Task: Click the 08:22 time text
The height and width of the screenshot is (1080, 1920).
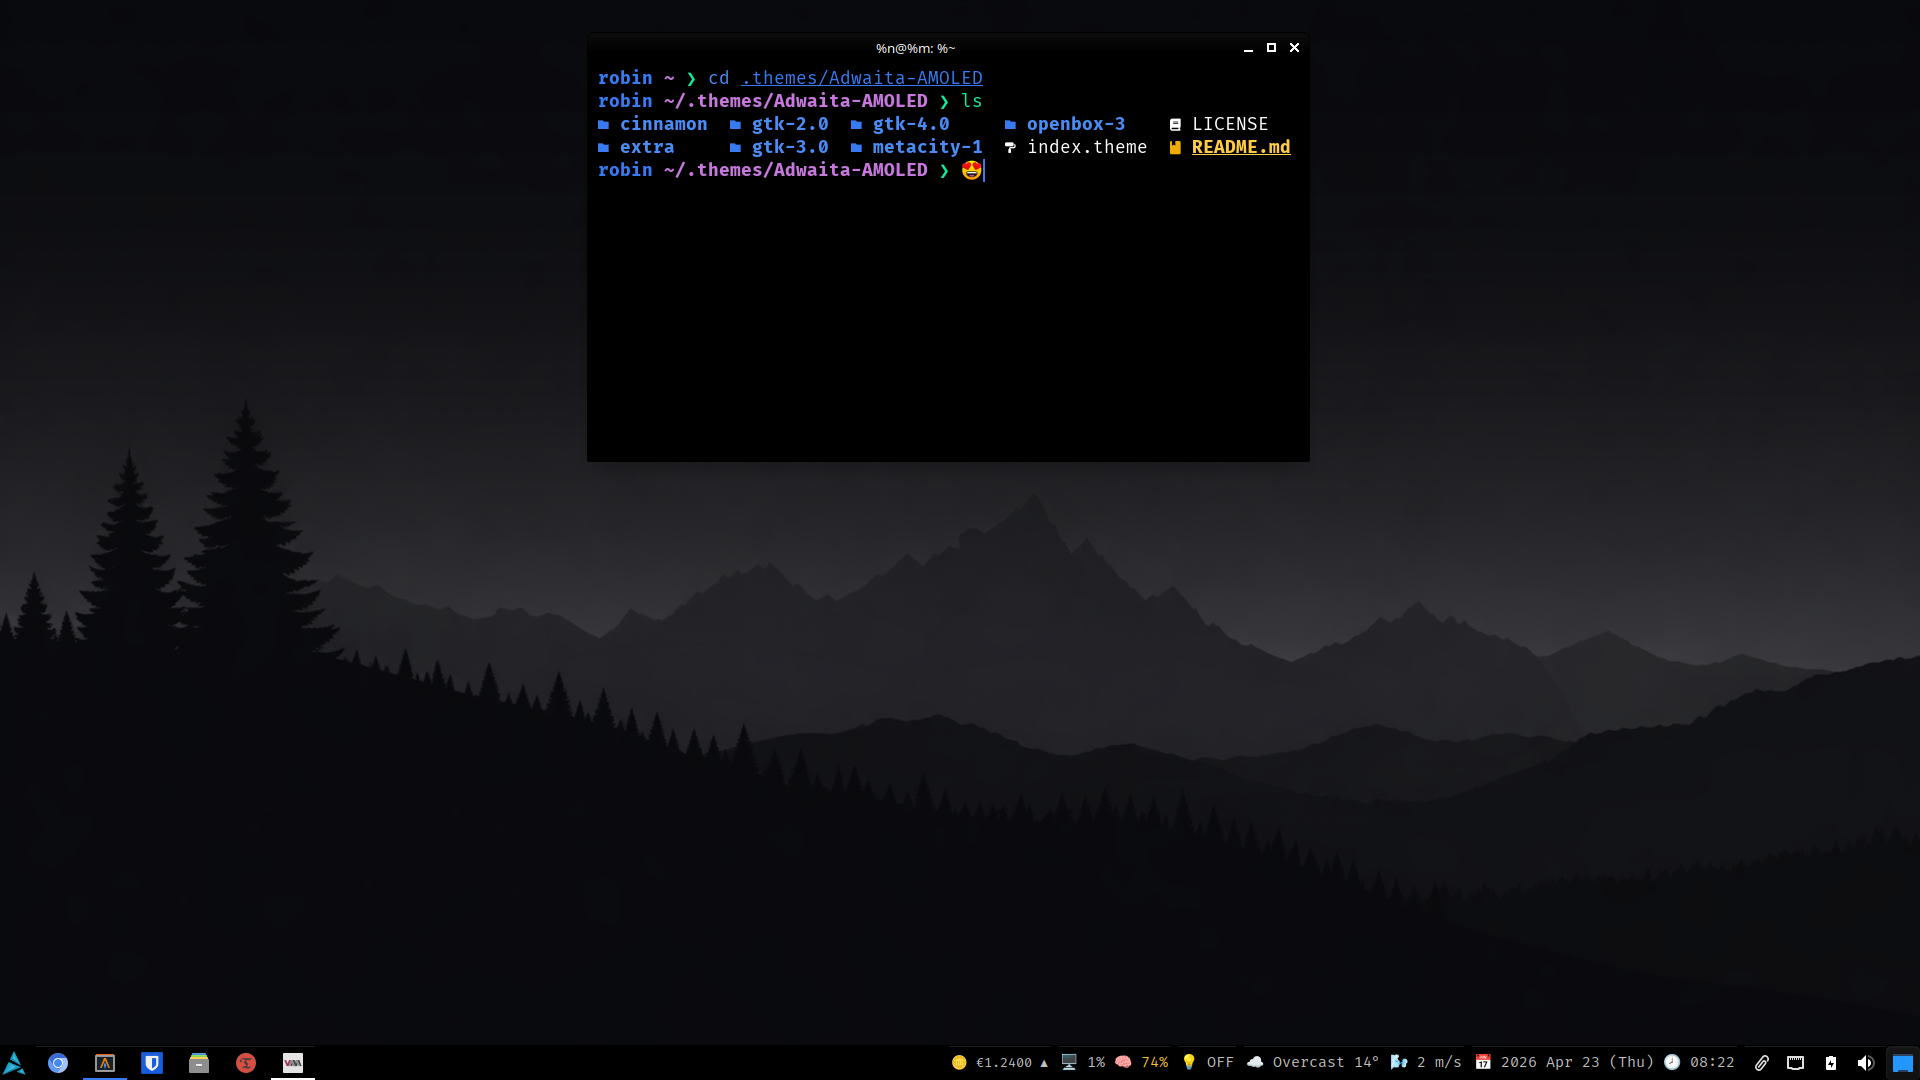Action: [x=1712, y=1063]
